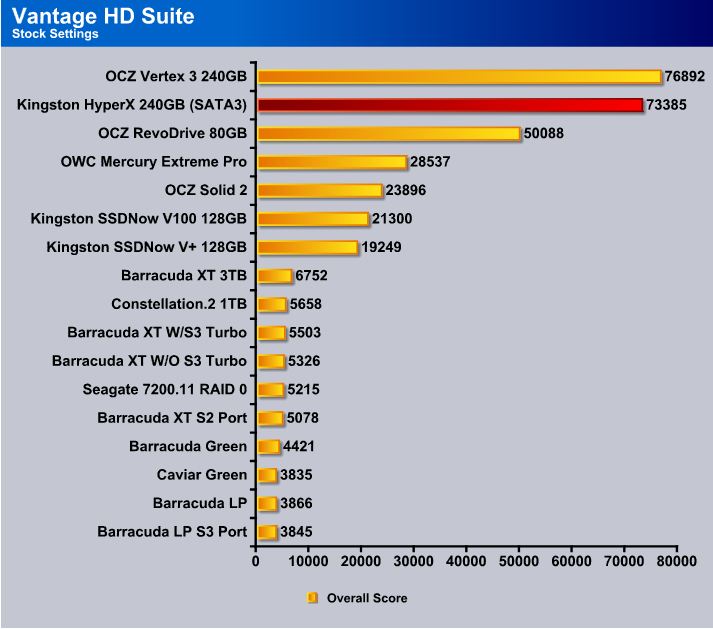The height and width of the screenshot is (629, 713).
Task: Click the 'OWC Mercury Extreme Pro' label
Action: point(154,161)
